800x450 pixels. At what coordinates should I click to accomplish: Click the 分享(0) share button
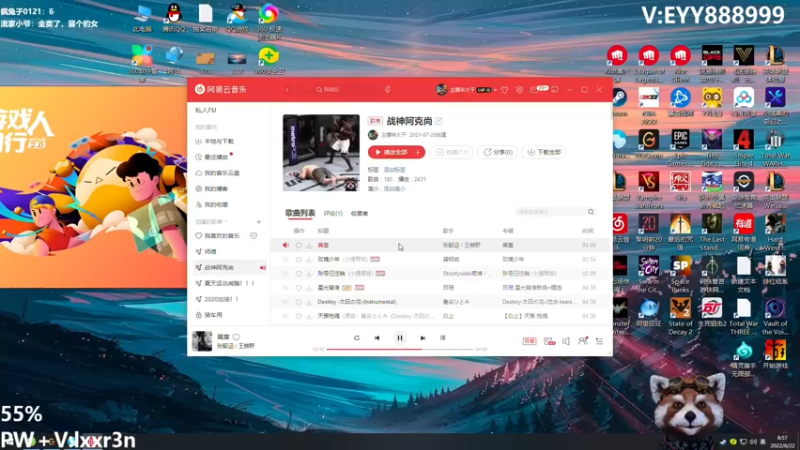click(497, 152)
